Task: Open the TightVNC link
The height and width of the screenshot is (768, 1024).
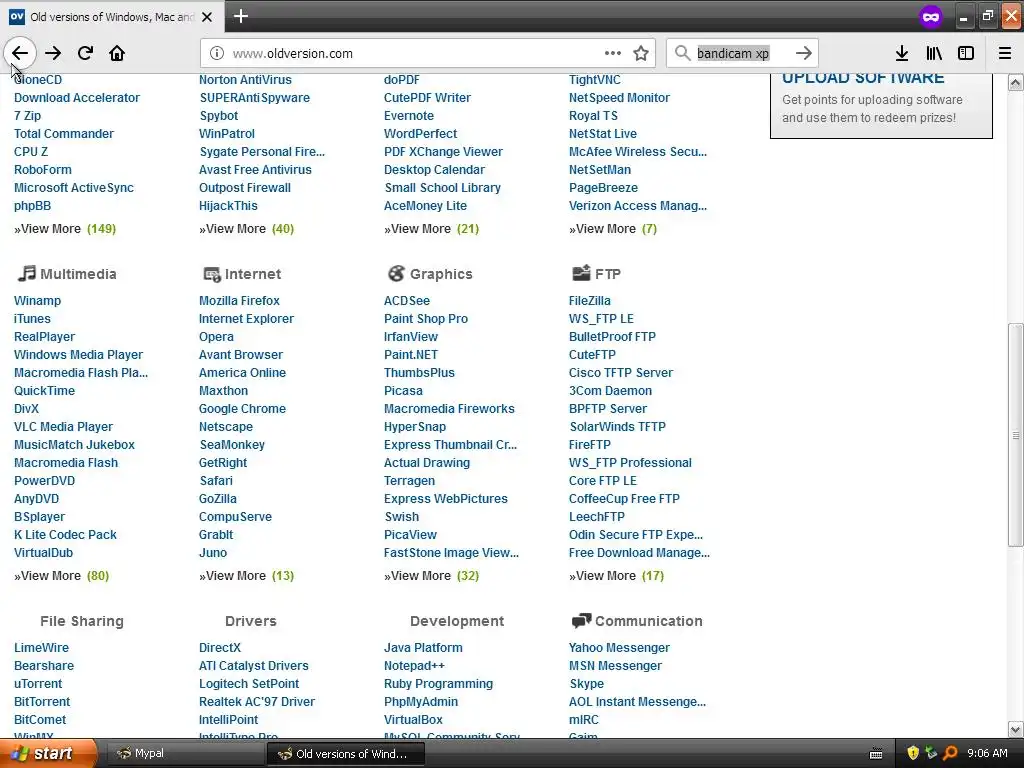Action: coord(594,80)
